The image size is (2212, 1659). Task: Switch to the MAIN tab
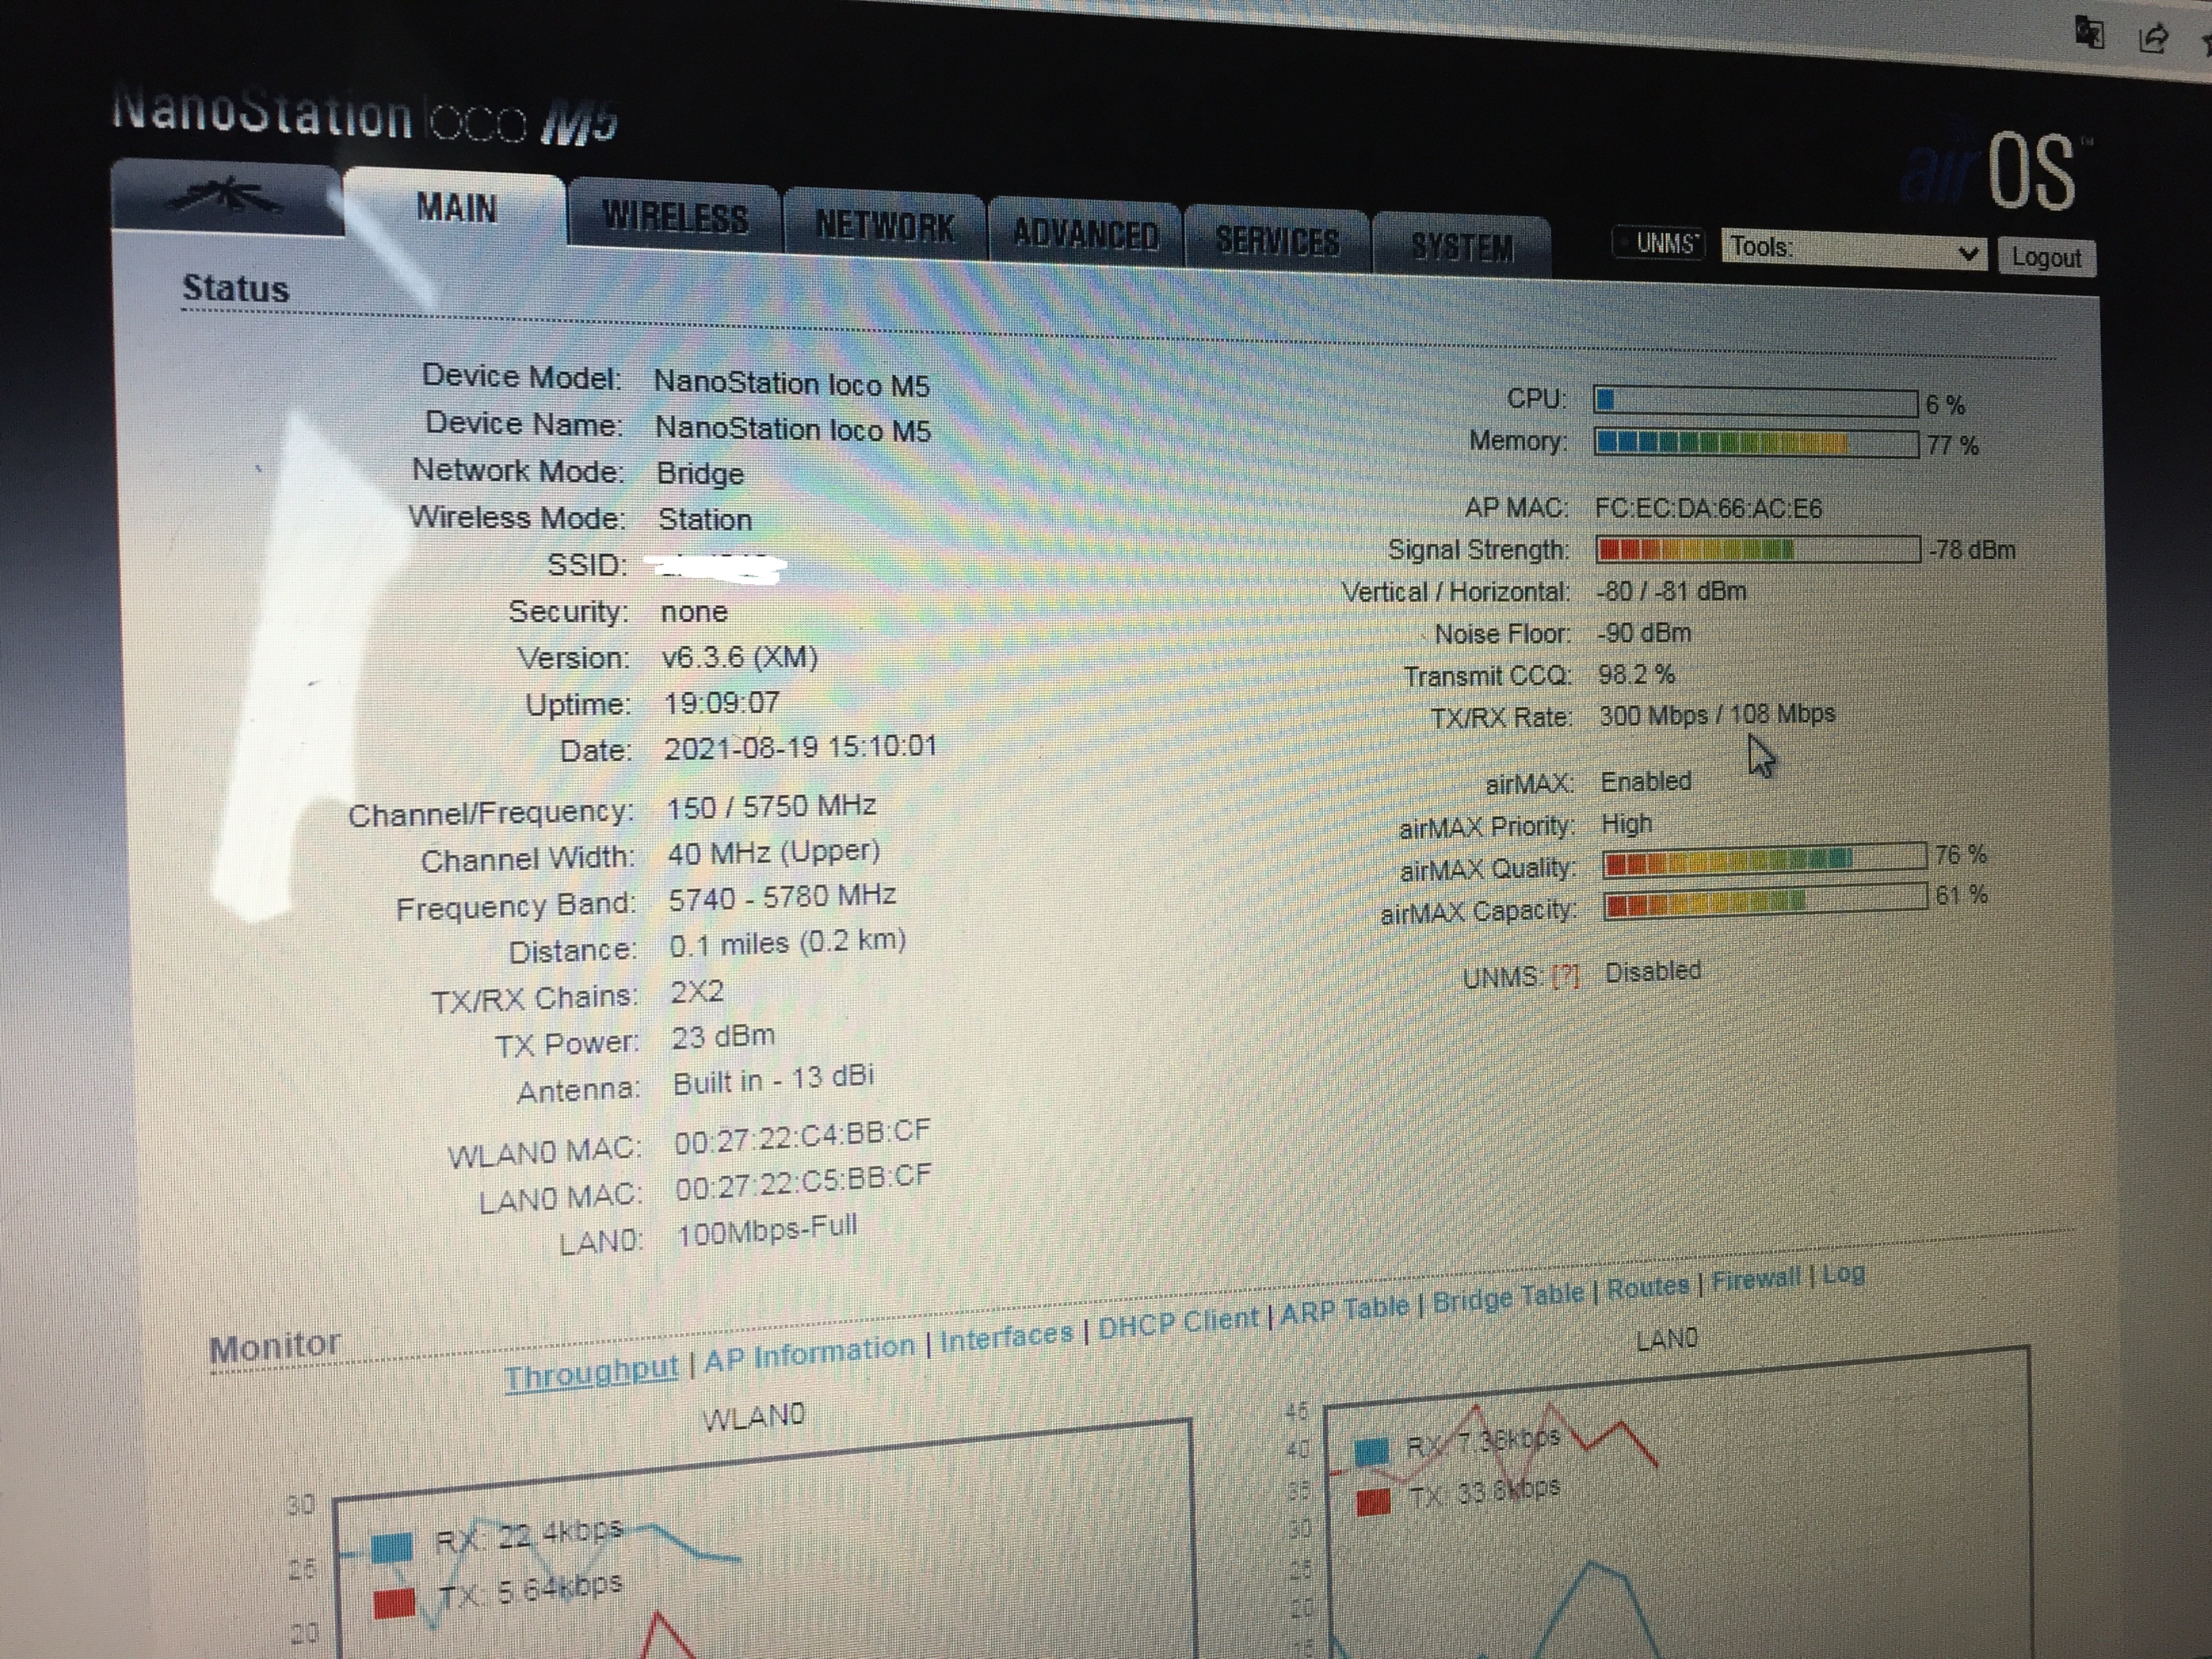click(456, 208)
